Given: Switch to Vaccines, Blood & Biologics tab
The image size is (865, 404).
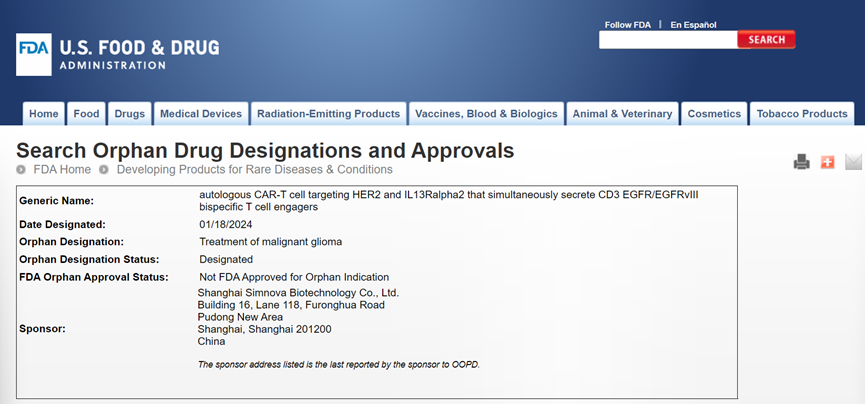Looking at the screenshot, I should [x=486, y=114].
